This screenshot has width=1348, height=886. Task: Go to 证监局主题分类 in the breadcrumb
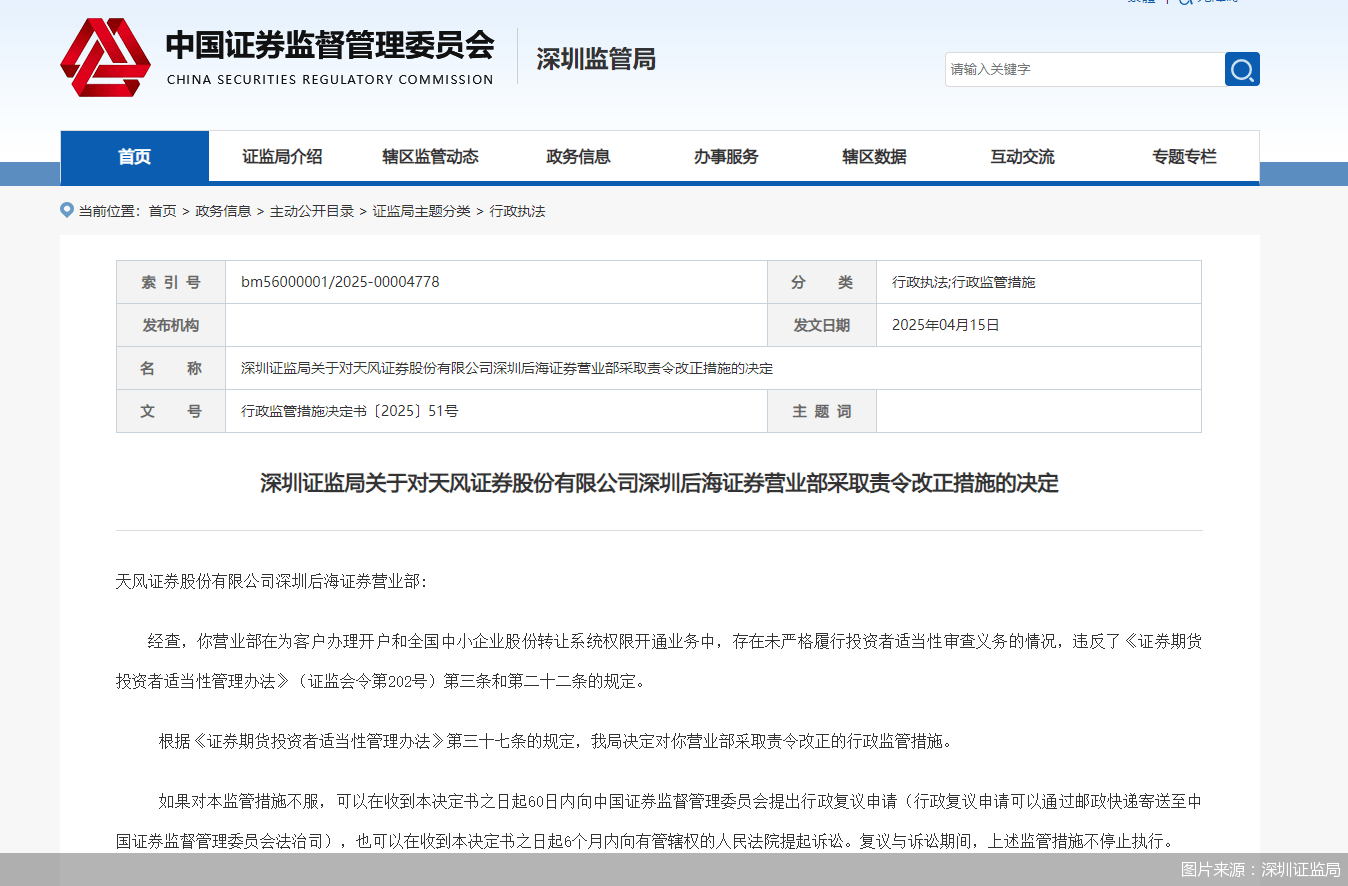[x=421, y=211]
